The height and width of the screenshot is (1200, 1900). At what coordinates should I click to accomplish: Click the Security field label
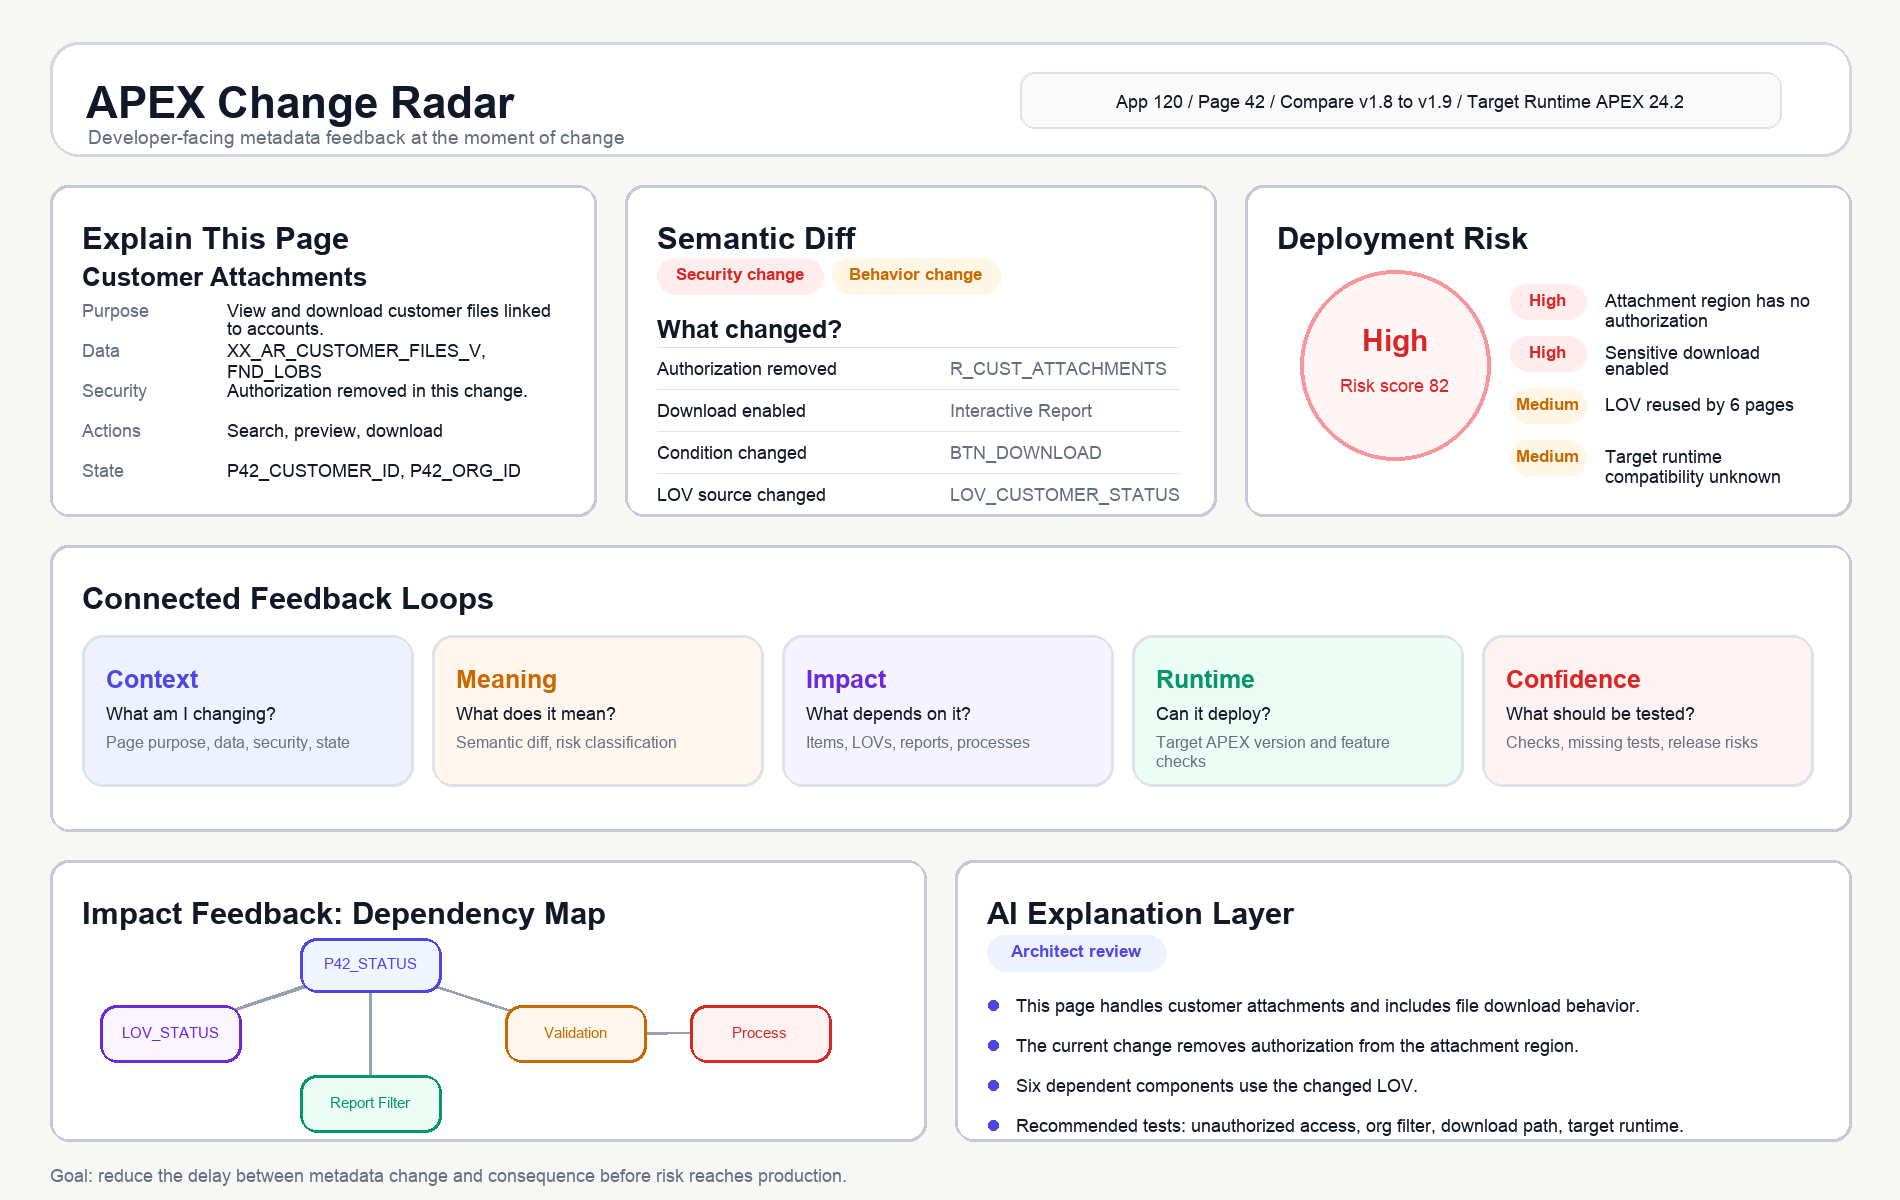click(114, 391)
